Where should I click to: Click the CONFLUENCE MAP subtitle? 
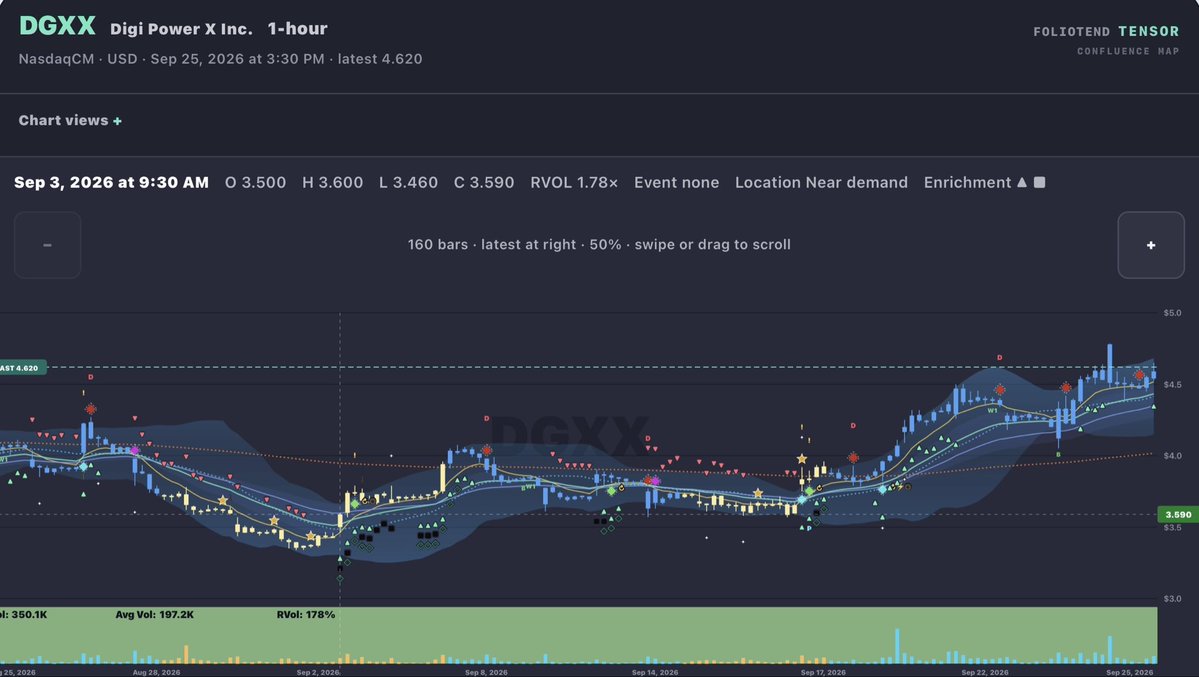[x=1128, y=51]
